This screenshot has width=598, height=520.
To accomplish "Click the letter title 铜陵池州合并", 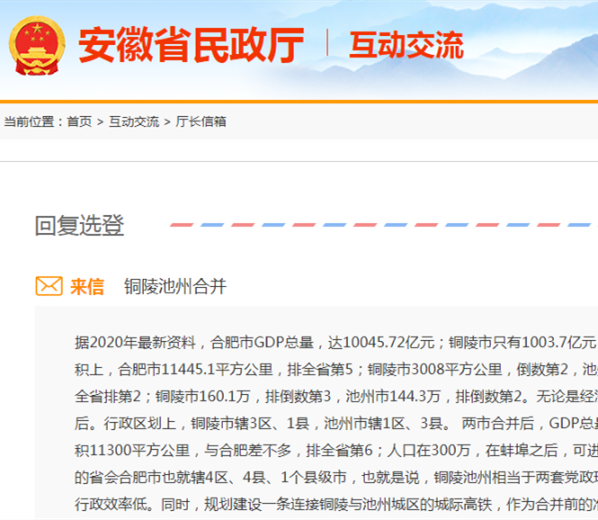I will [175, 286].
